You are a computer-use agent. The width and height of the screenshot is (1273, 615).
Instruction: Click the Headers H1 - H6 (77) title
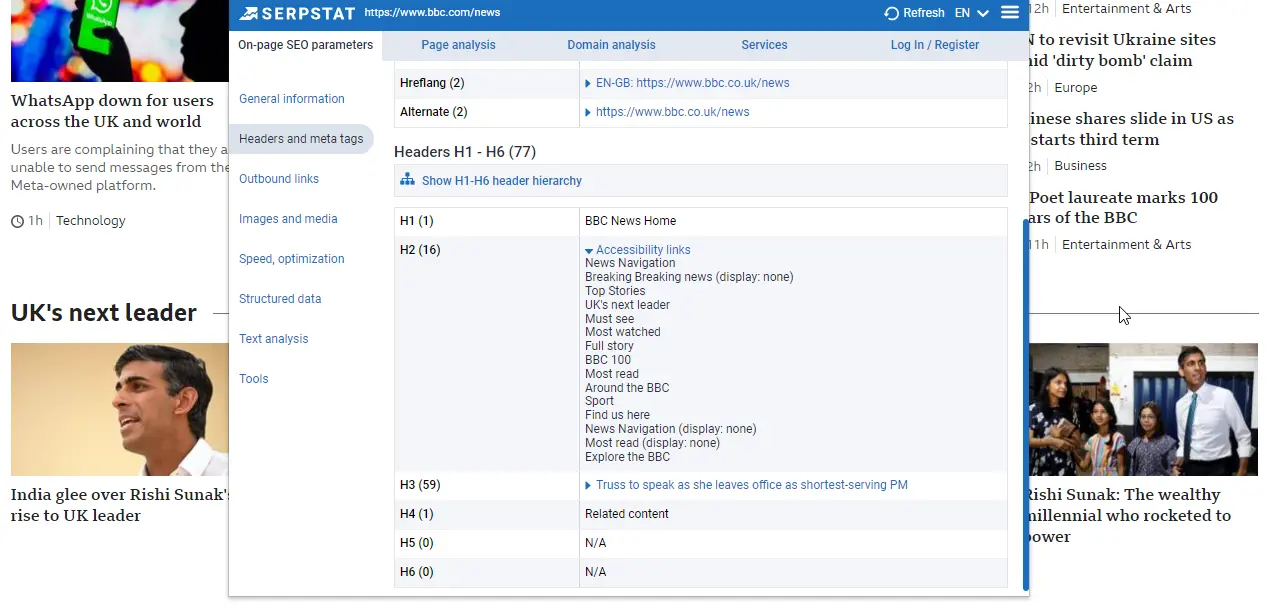click(x=465, y=152)
